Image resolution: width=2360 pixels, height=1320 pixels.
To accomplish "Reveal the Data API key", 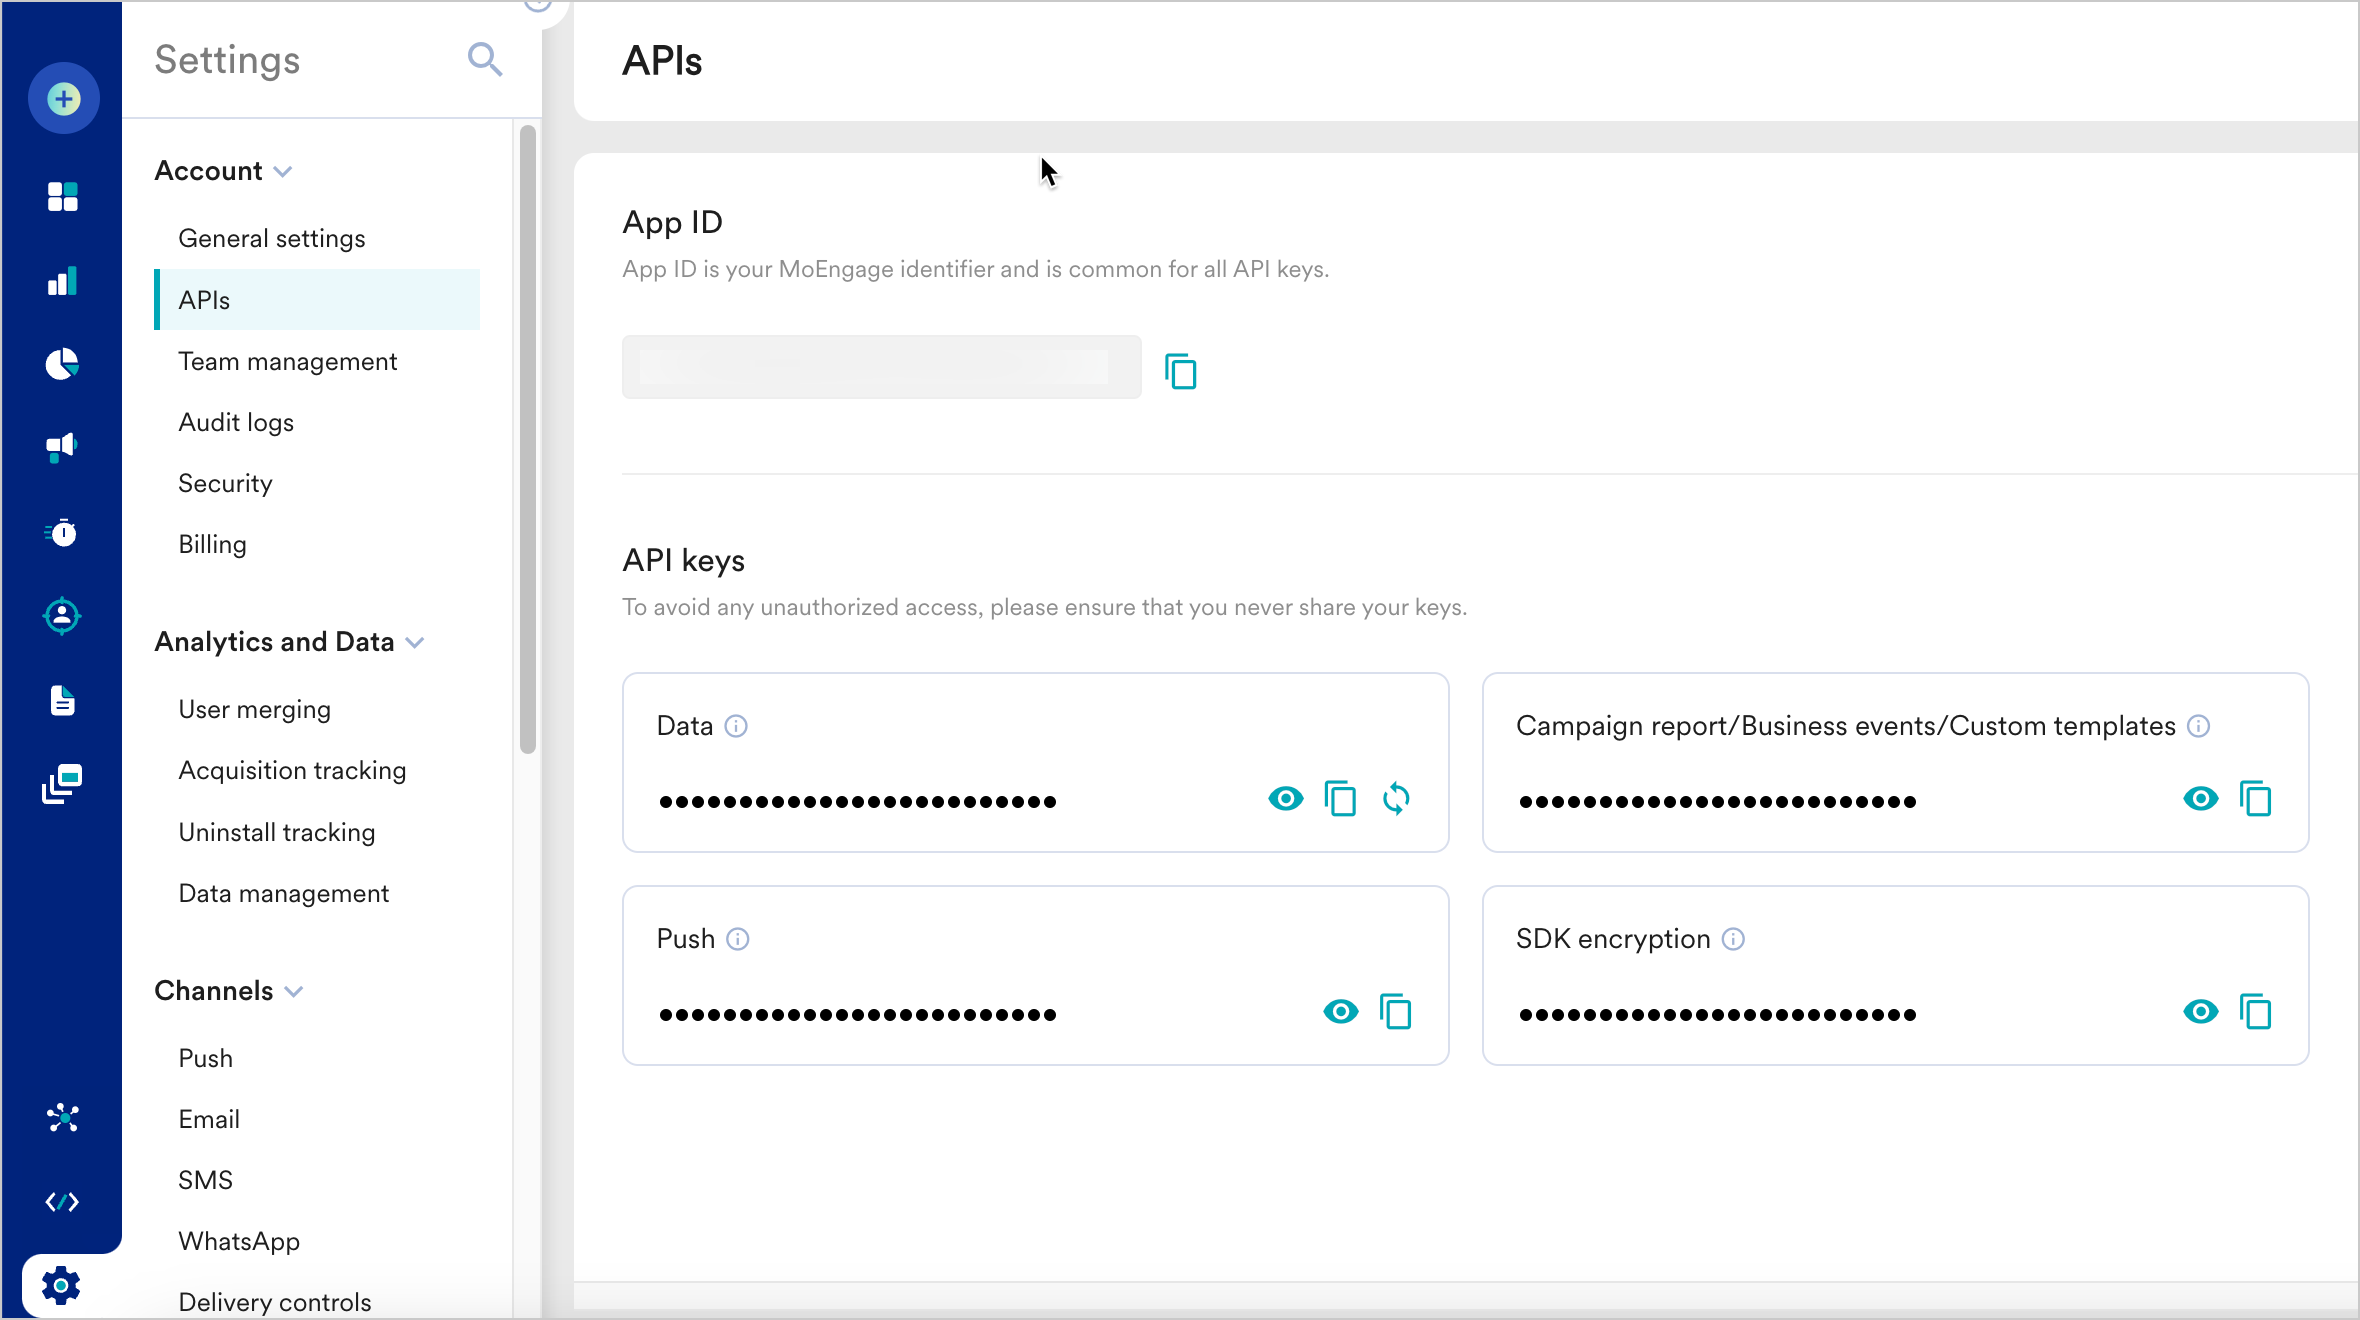I will coord(1286,799).
